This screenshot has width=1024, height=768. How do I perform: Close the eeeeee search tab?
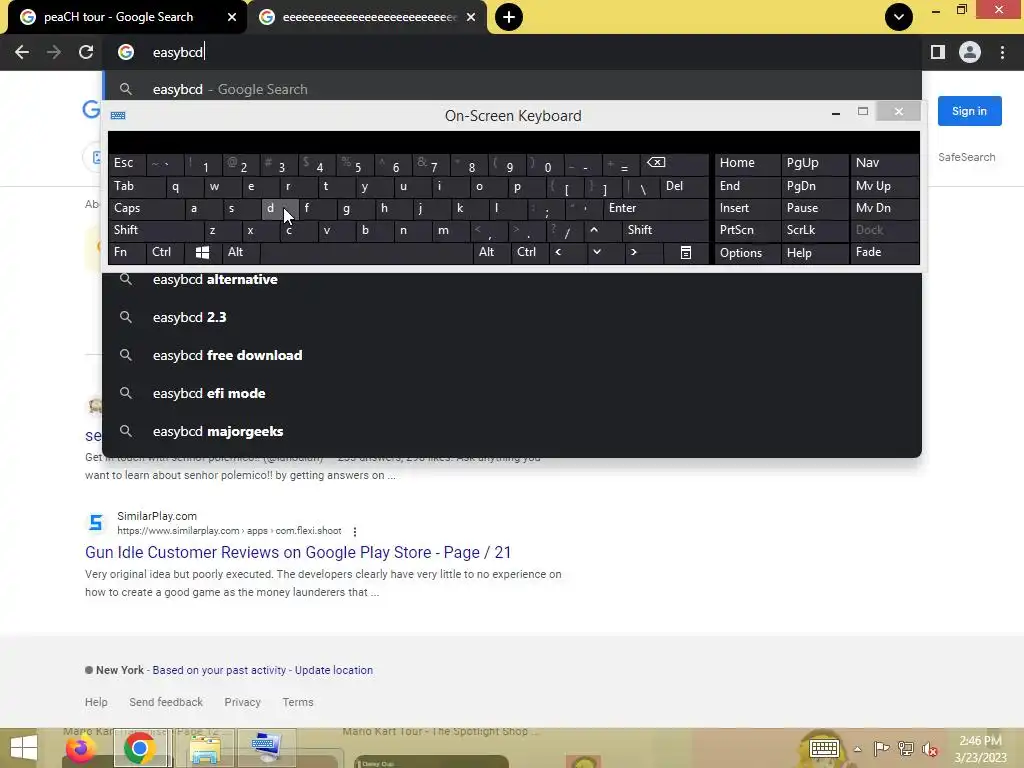(x=471, y=17)
